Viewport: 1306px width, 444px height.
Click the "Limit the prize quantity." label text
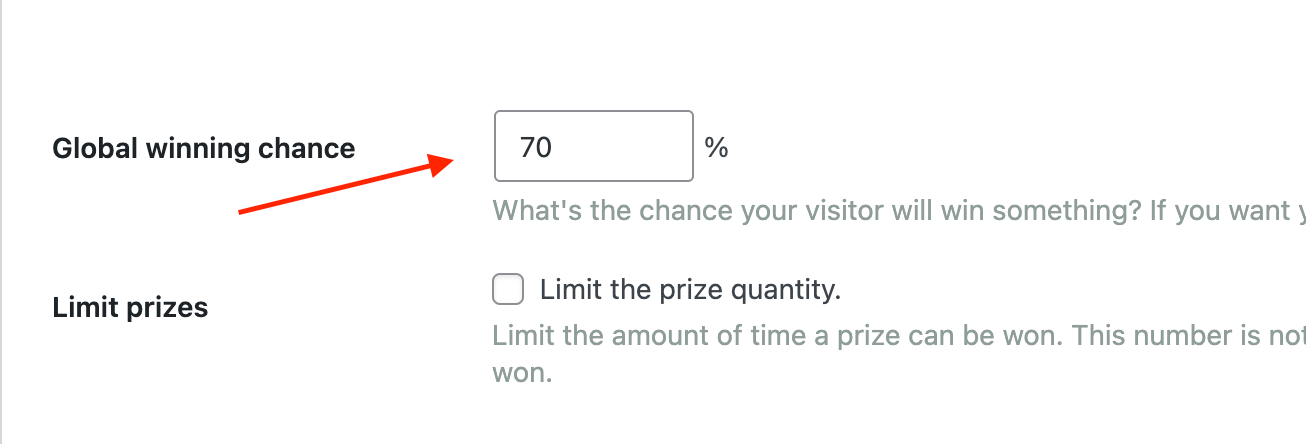(690, 291)
